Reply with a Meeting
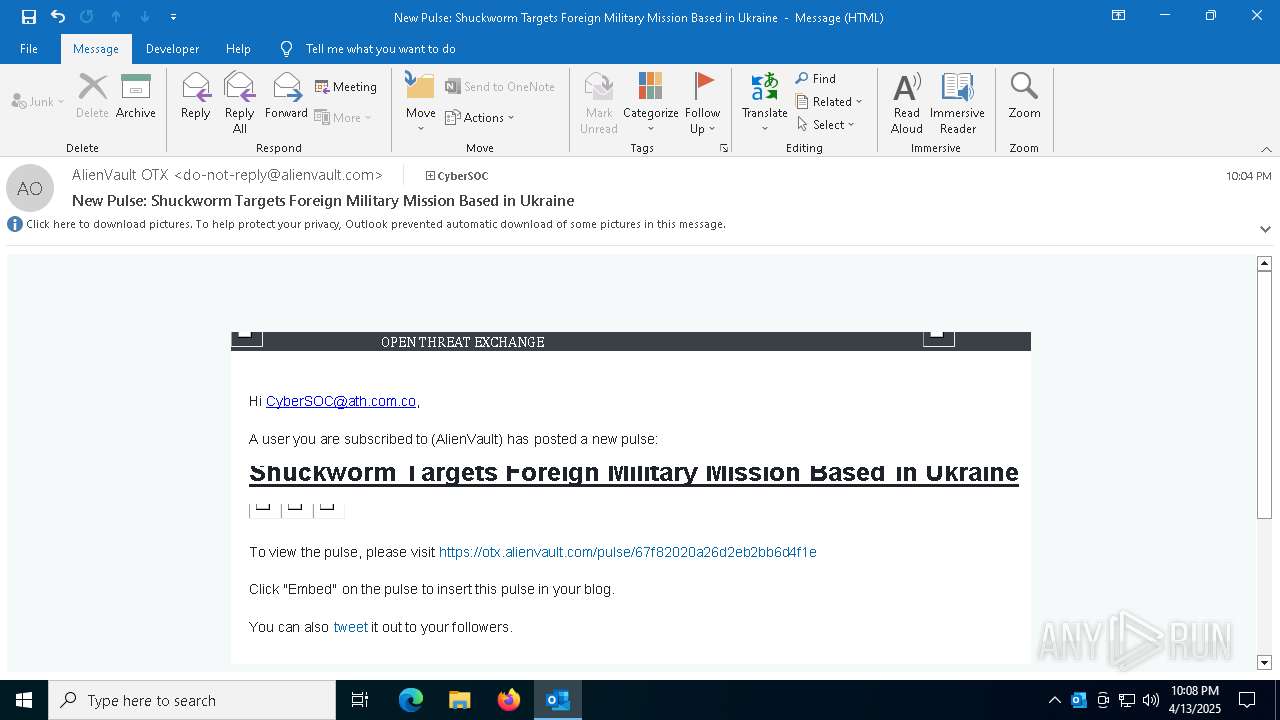 click(x=346, y=87)
